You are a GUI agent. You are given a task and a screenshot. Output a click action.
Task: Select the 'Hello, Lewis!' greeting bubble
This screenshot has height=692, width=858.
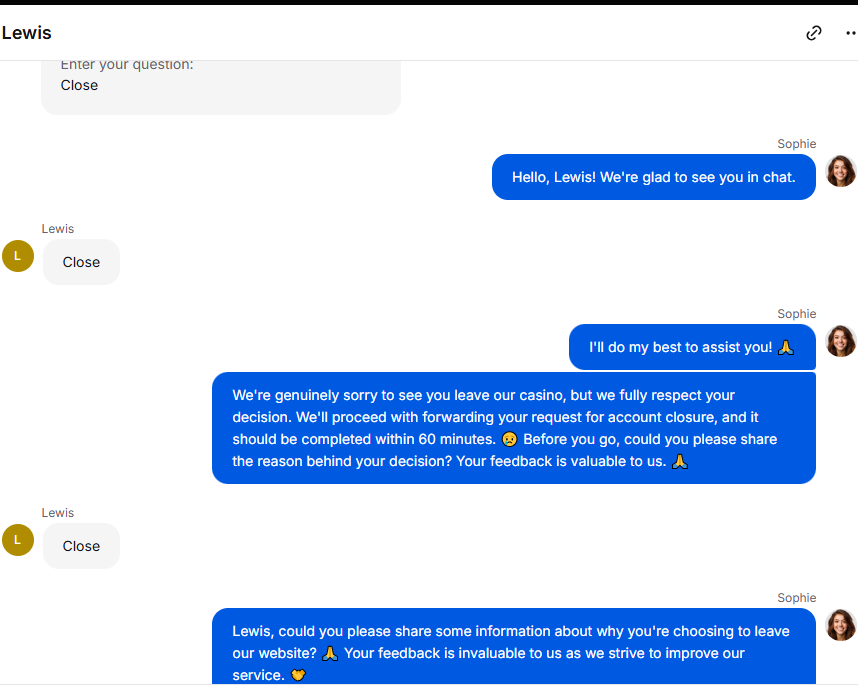click(x=653, y=177)
